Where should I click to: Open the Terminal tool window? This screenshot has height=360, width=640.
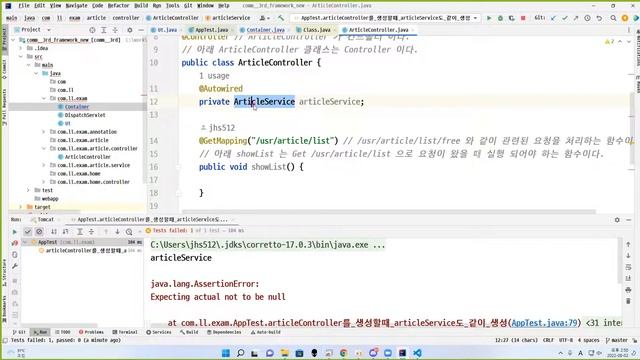tap(125, 332)
